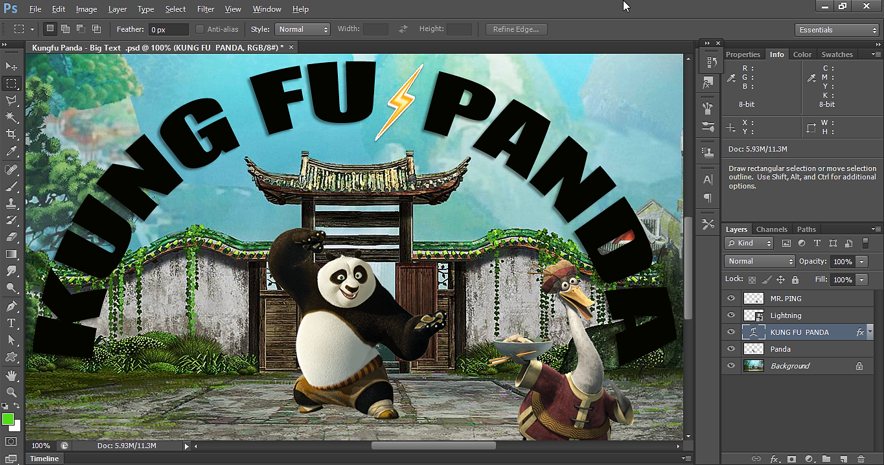Click the Refine Edge button
The width and height of the screenshot is (885, 465).
(x=516, y=29)
